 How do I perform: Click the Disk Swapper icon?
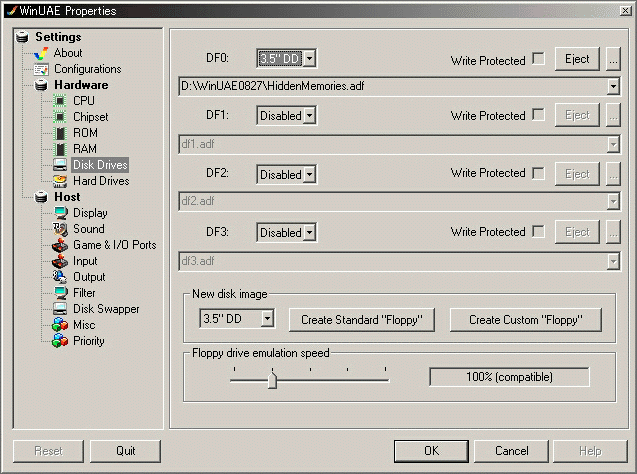61,309
